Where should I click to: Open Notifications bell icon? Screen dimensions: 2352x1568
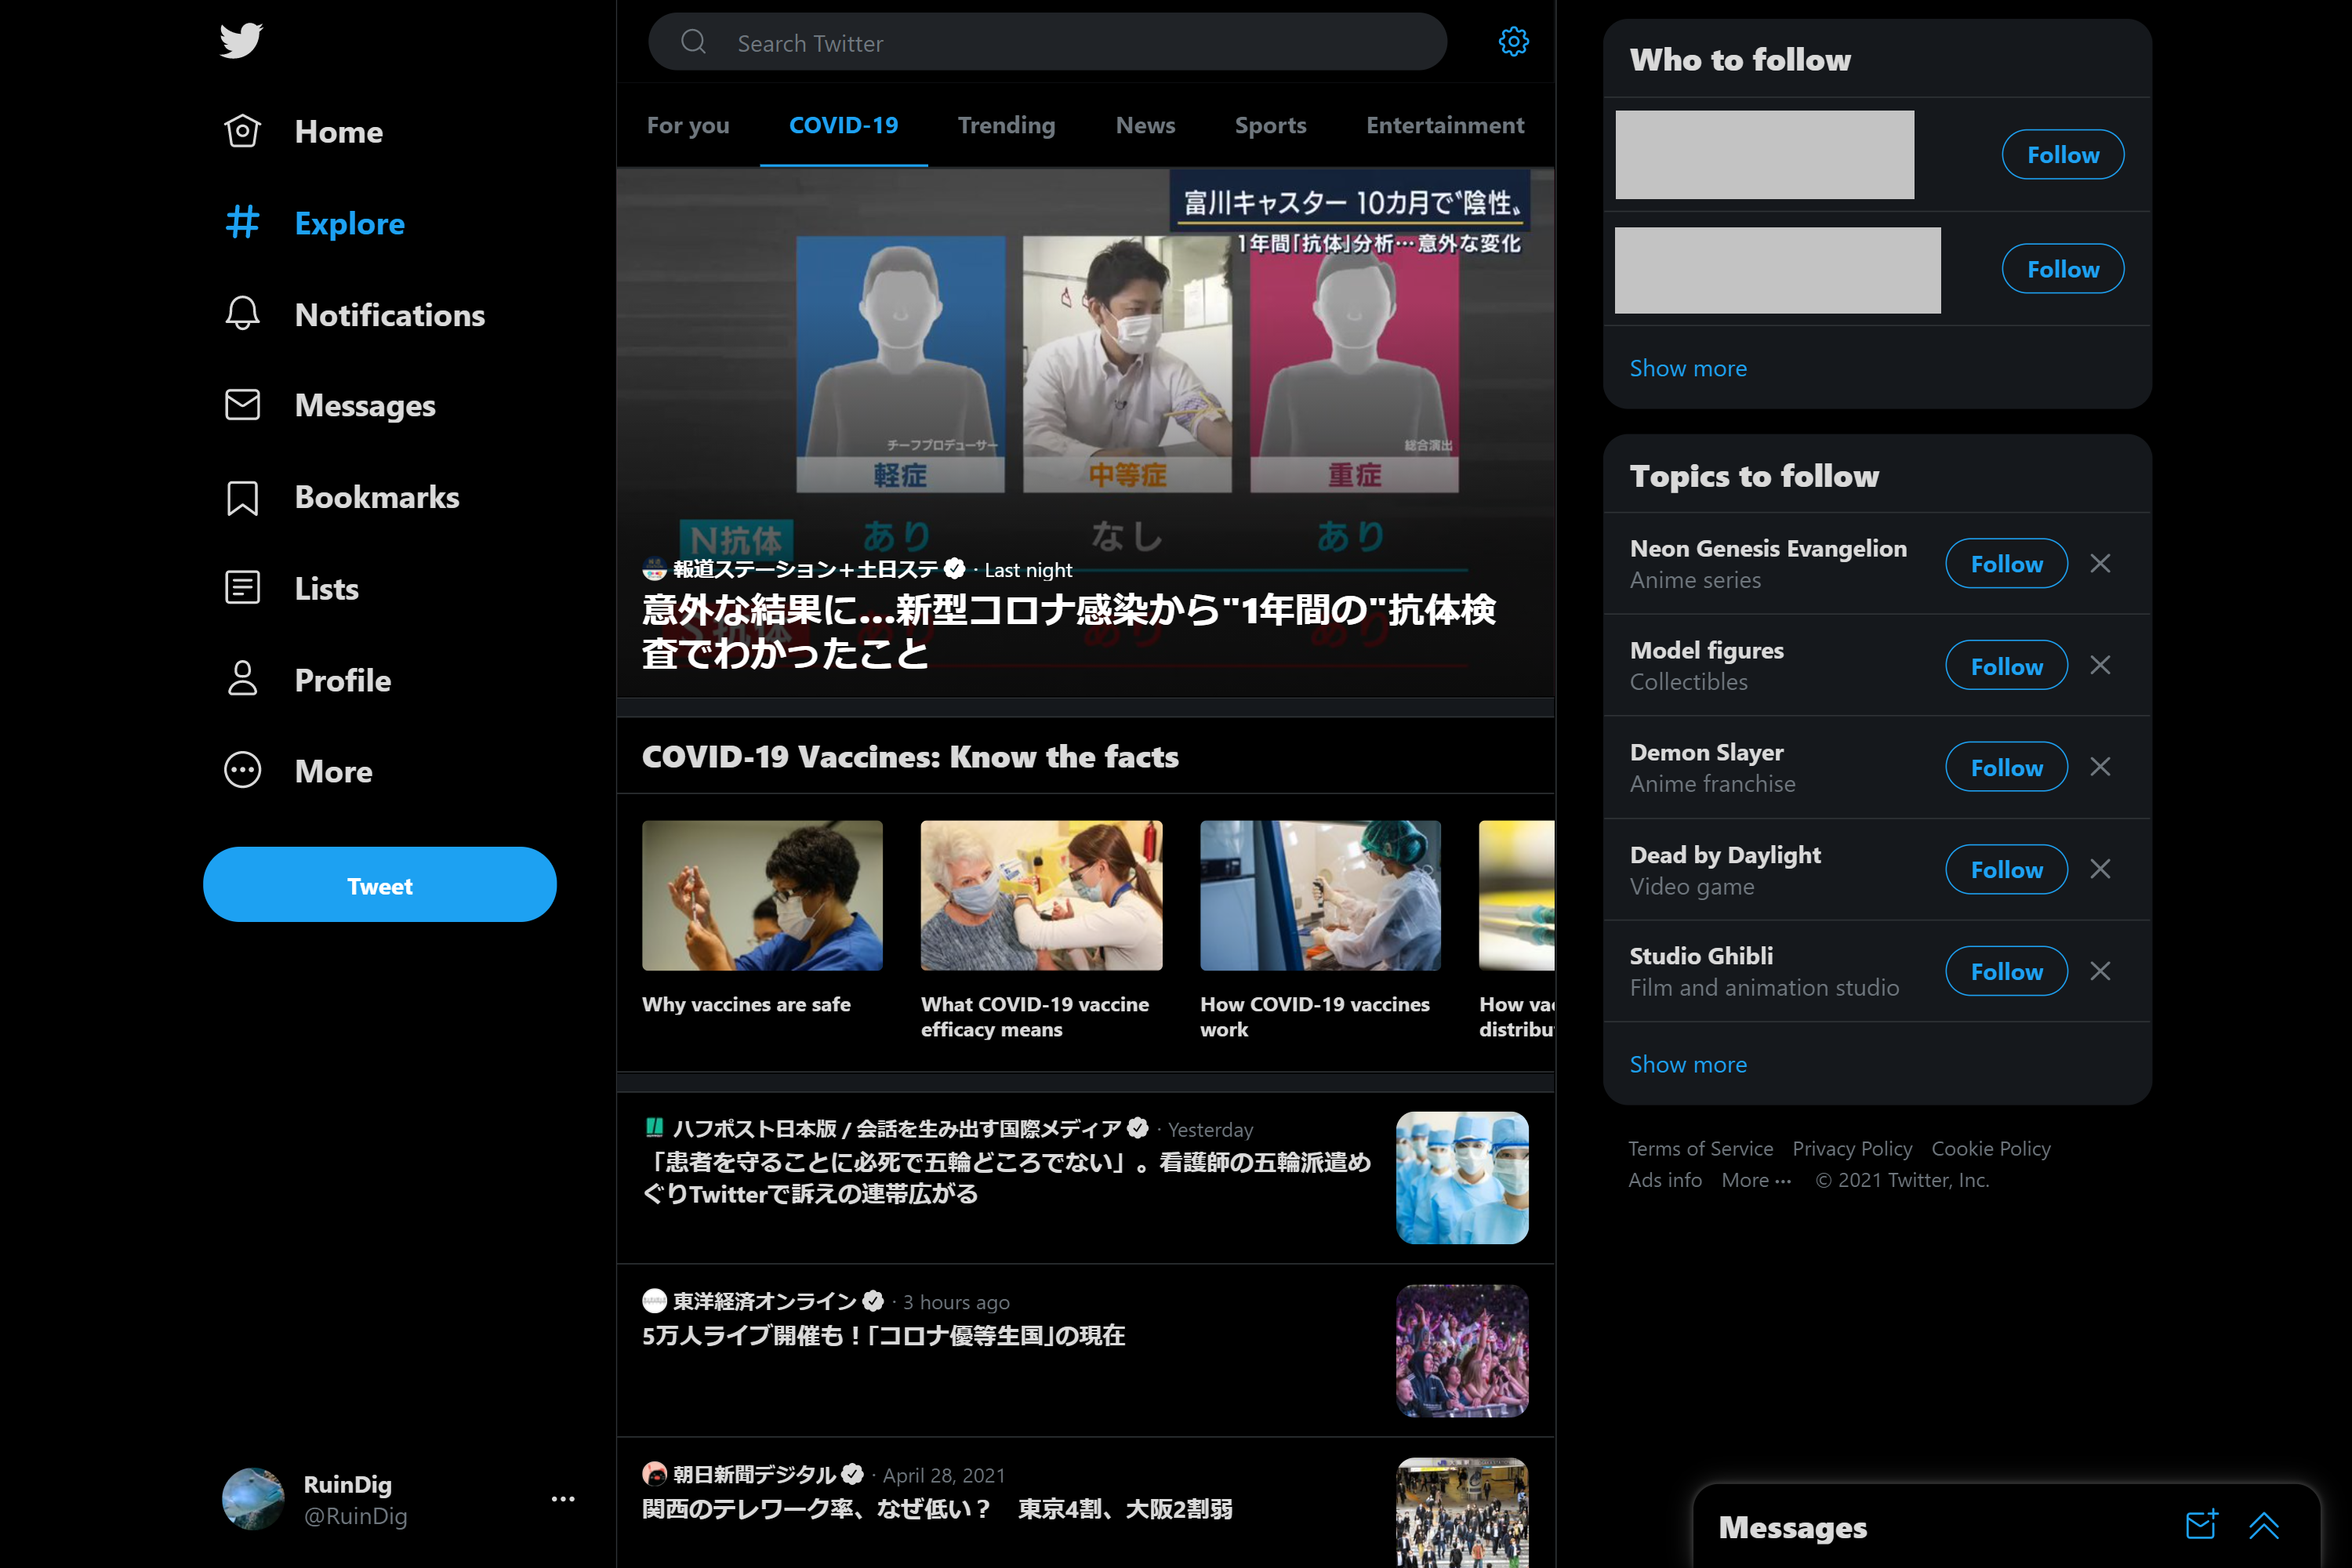pyautogui.click(x=242, y=314)
